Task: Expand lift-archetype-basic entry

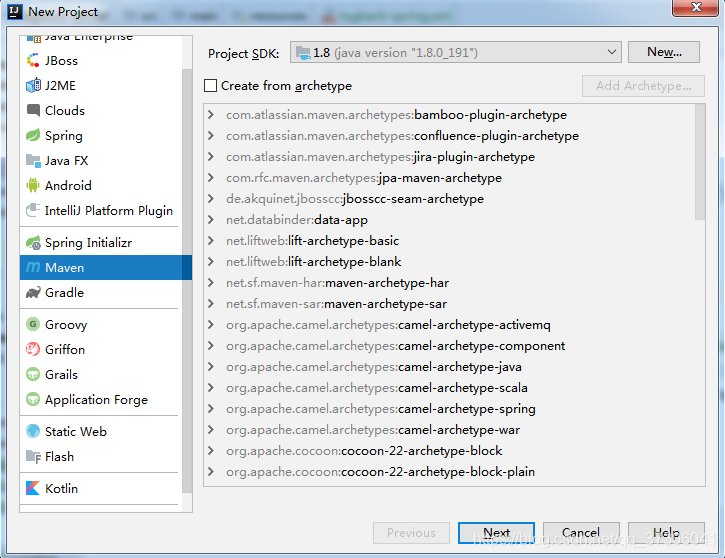Action: point(211,240)
